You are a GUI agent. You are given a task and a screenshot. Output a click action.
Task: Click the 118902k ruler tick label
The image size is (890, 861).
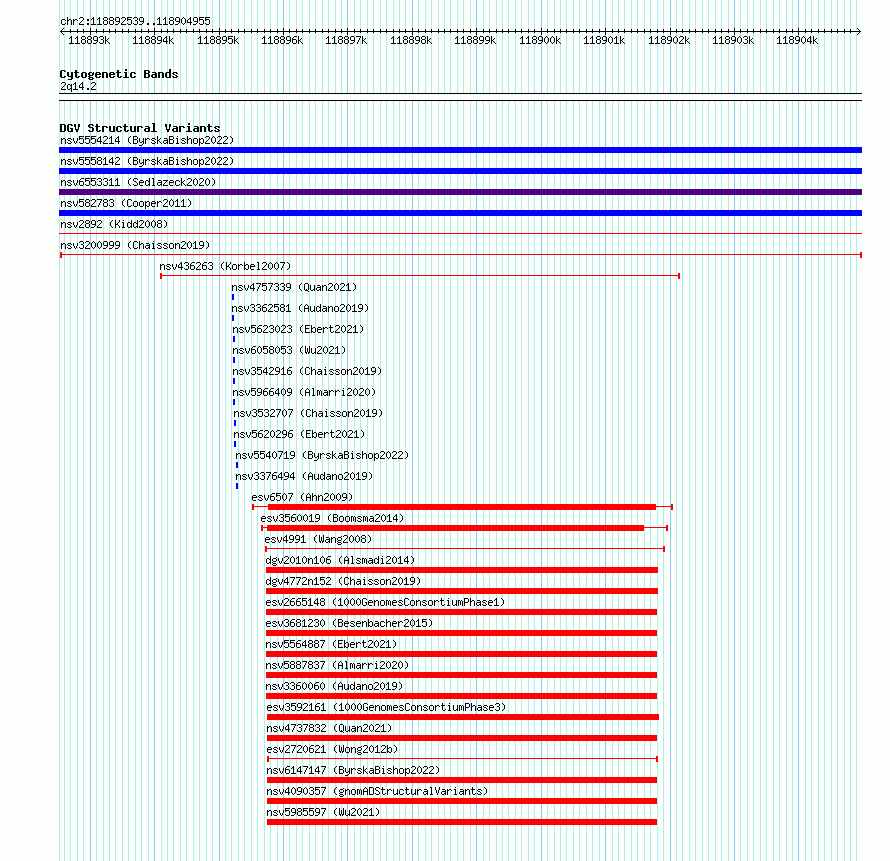[x=669, y=40]
